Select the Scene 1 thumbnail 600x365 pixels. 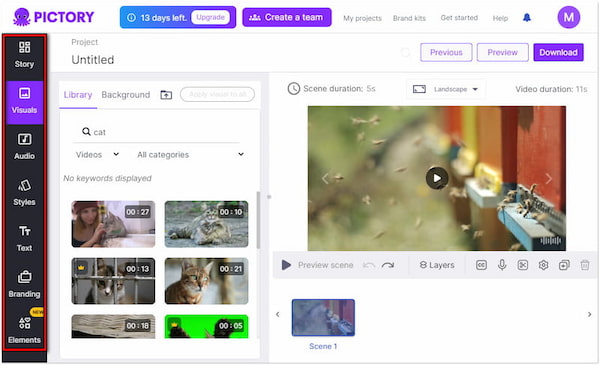tap(323, 318)
